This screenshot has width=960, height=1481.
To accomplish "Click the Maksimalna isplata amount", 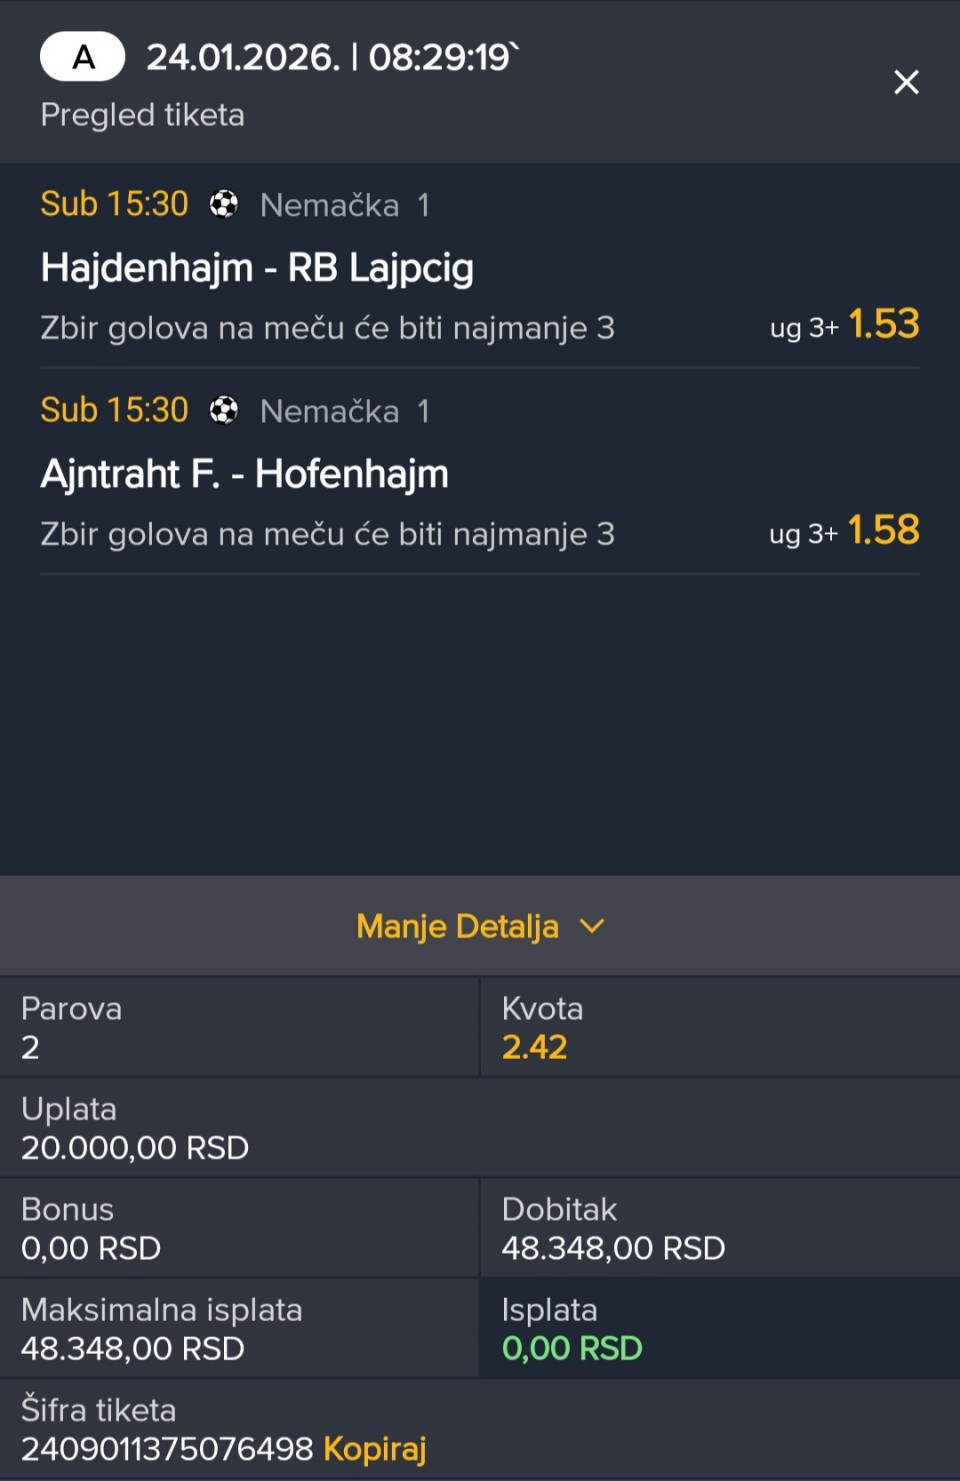I will point(133,1348).
